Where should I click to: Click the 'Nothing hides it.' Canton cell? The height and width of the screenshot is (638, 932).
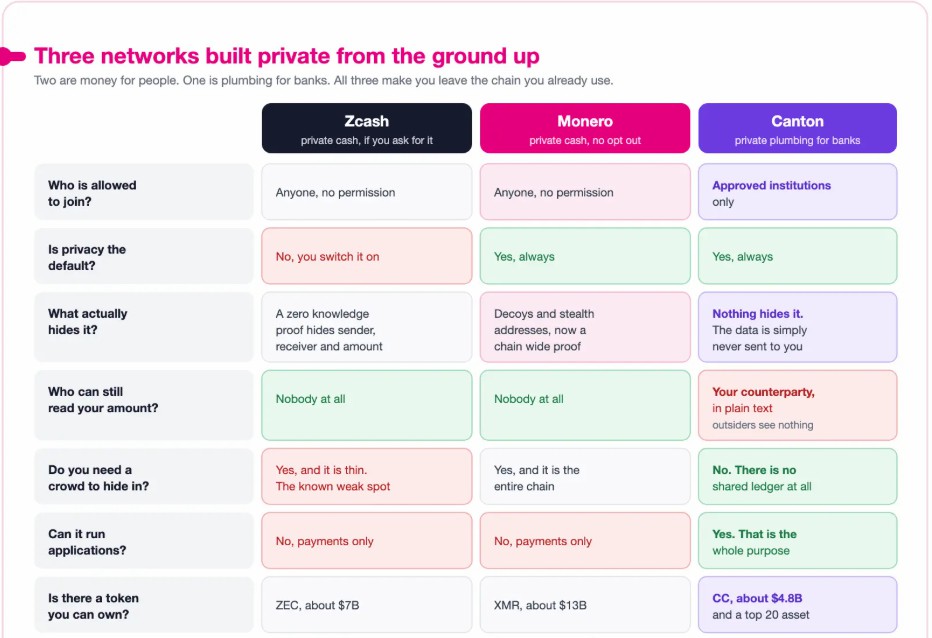click(797, 327)
